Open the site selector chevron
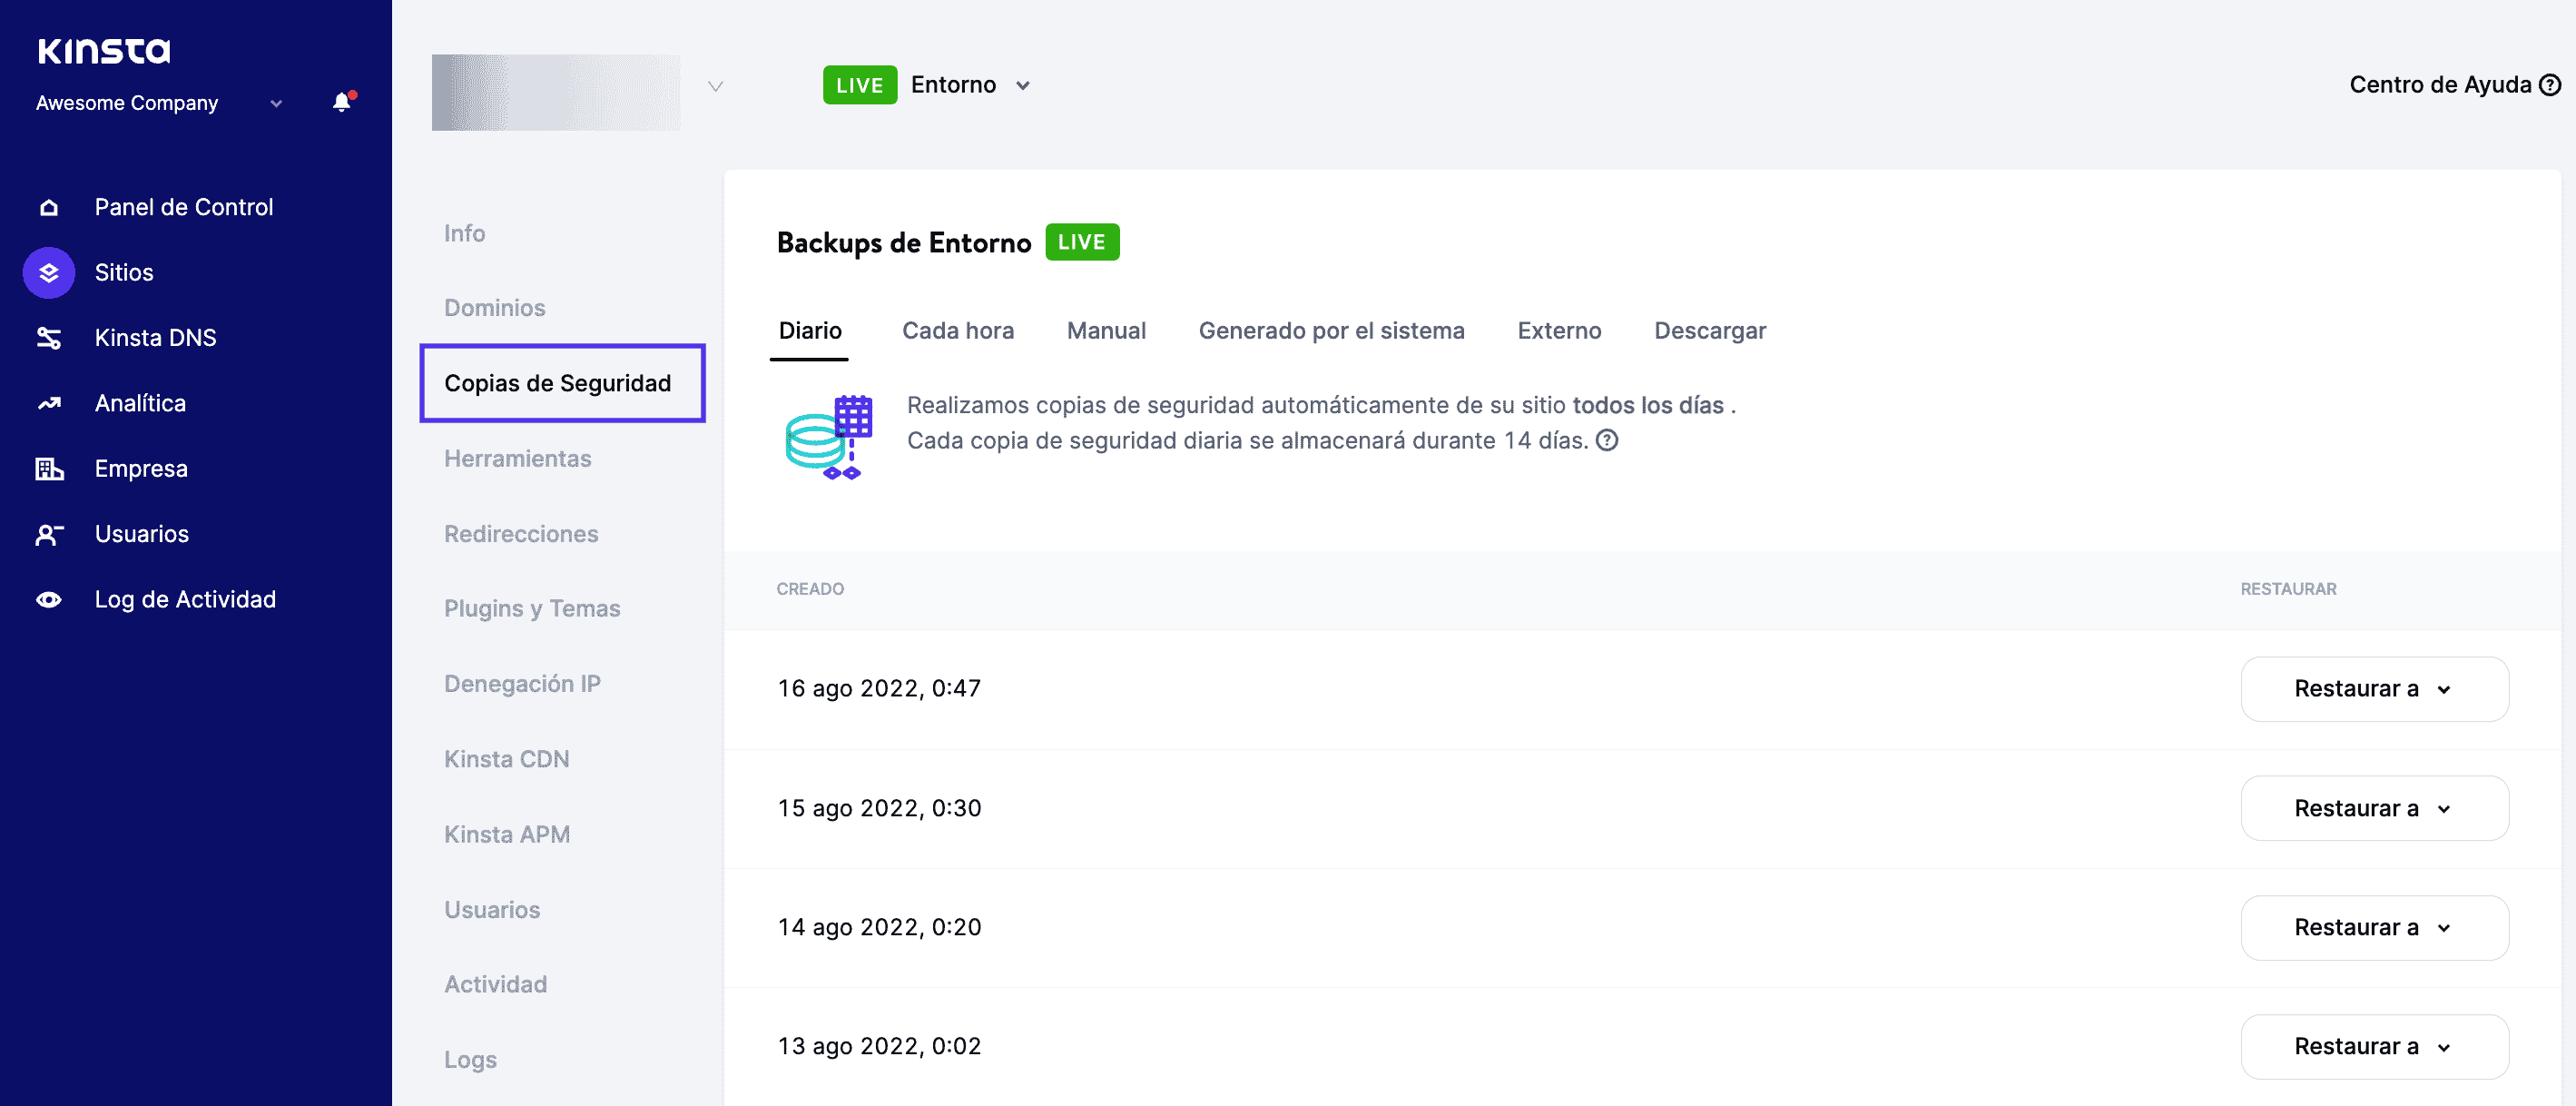This screenshot has width=2576, height=1106. pyautogui.click(x=715, y=86)
